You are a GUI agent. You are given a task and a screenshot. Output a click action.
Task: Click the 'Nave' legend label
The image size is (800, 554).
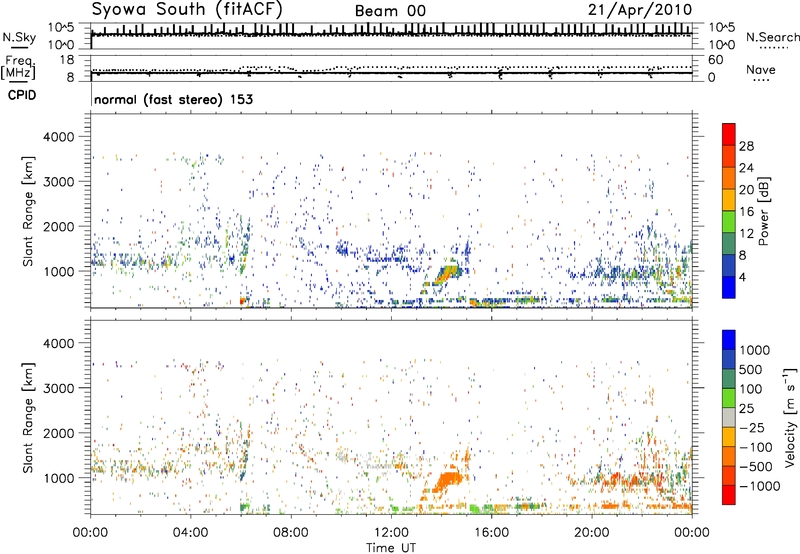[x=761, y=69]
